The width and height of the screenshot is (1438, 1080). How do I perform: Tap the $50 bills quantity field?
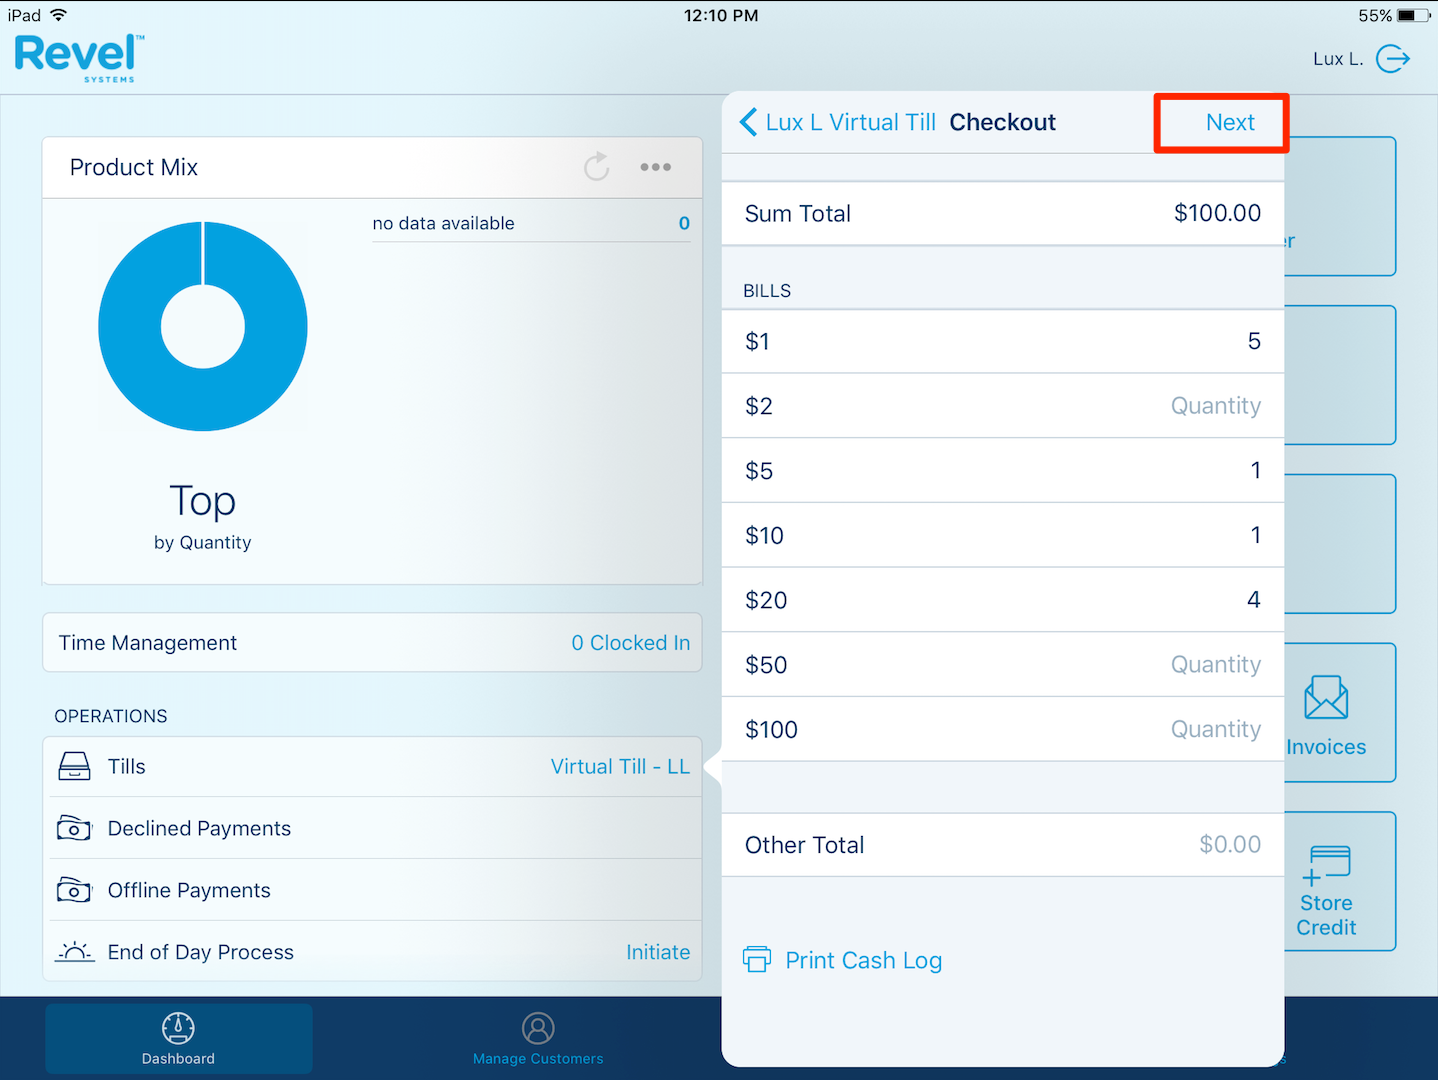(x=1215, y=665)
